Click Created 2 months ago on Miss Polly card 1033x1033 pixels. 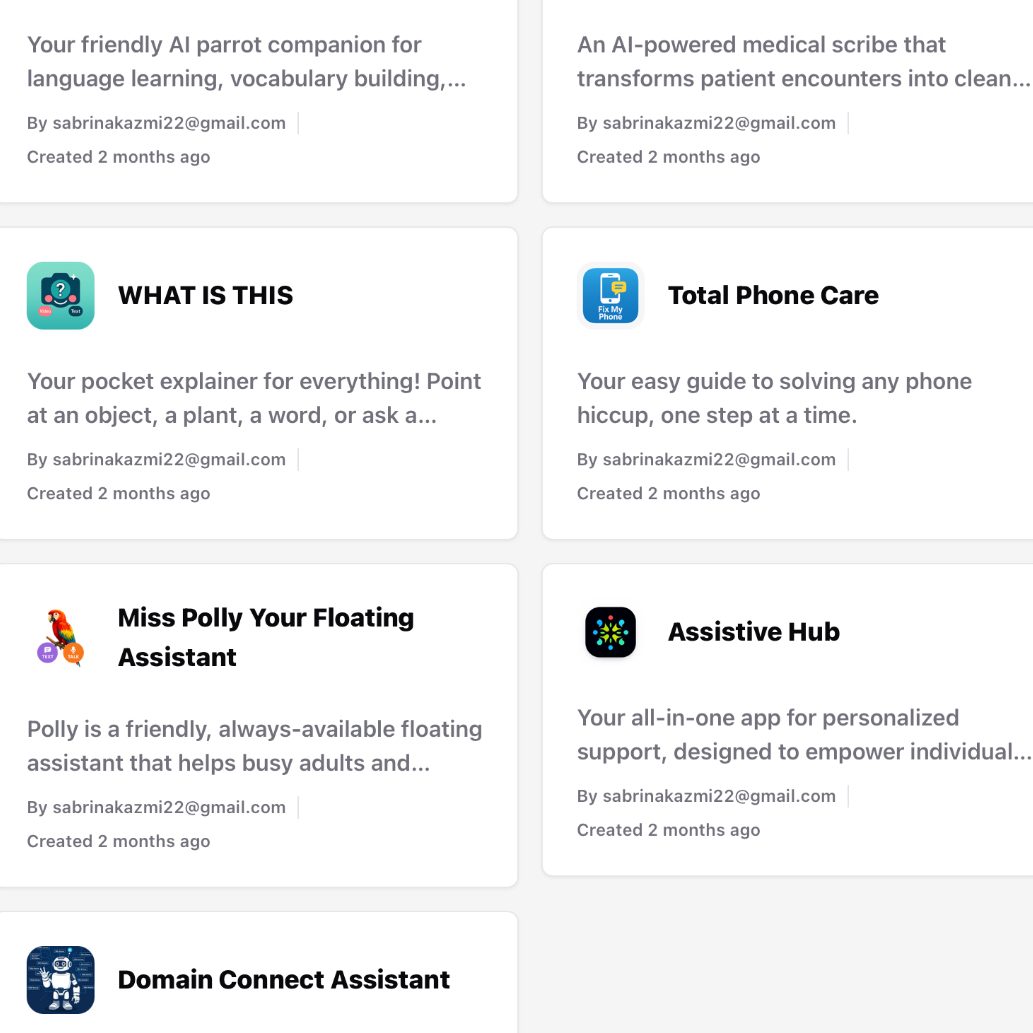coord(118,842)
